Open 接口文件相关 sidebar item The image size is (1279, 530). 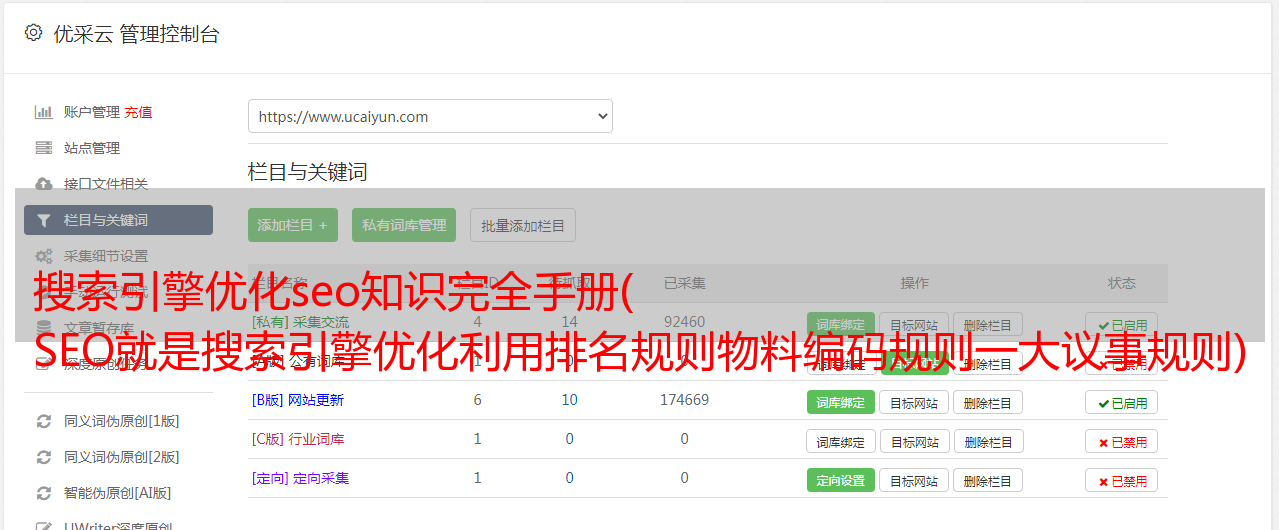[106, 184]
